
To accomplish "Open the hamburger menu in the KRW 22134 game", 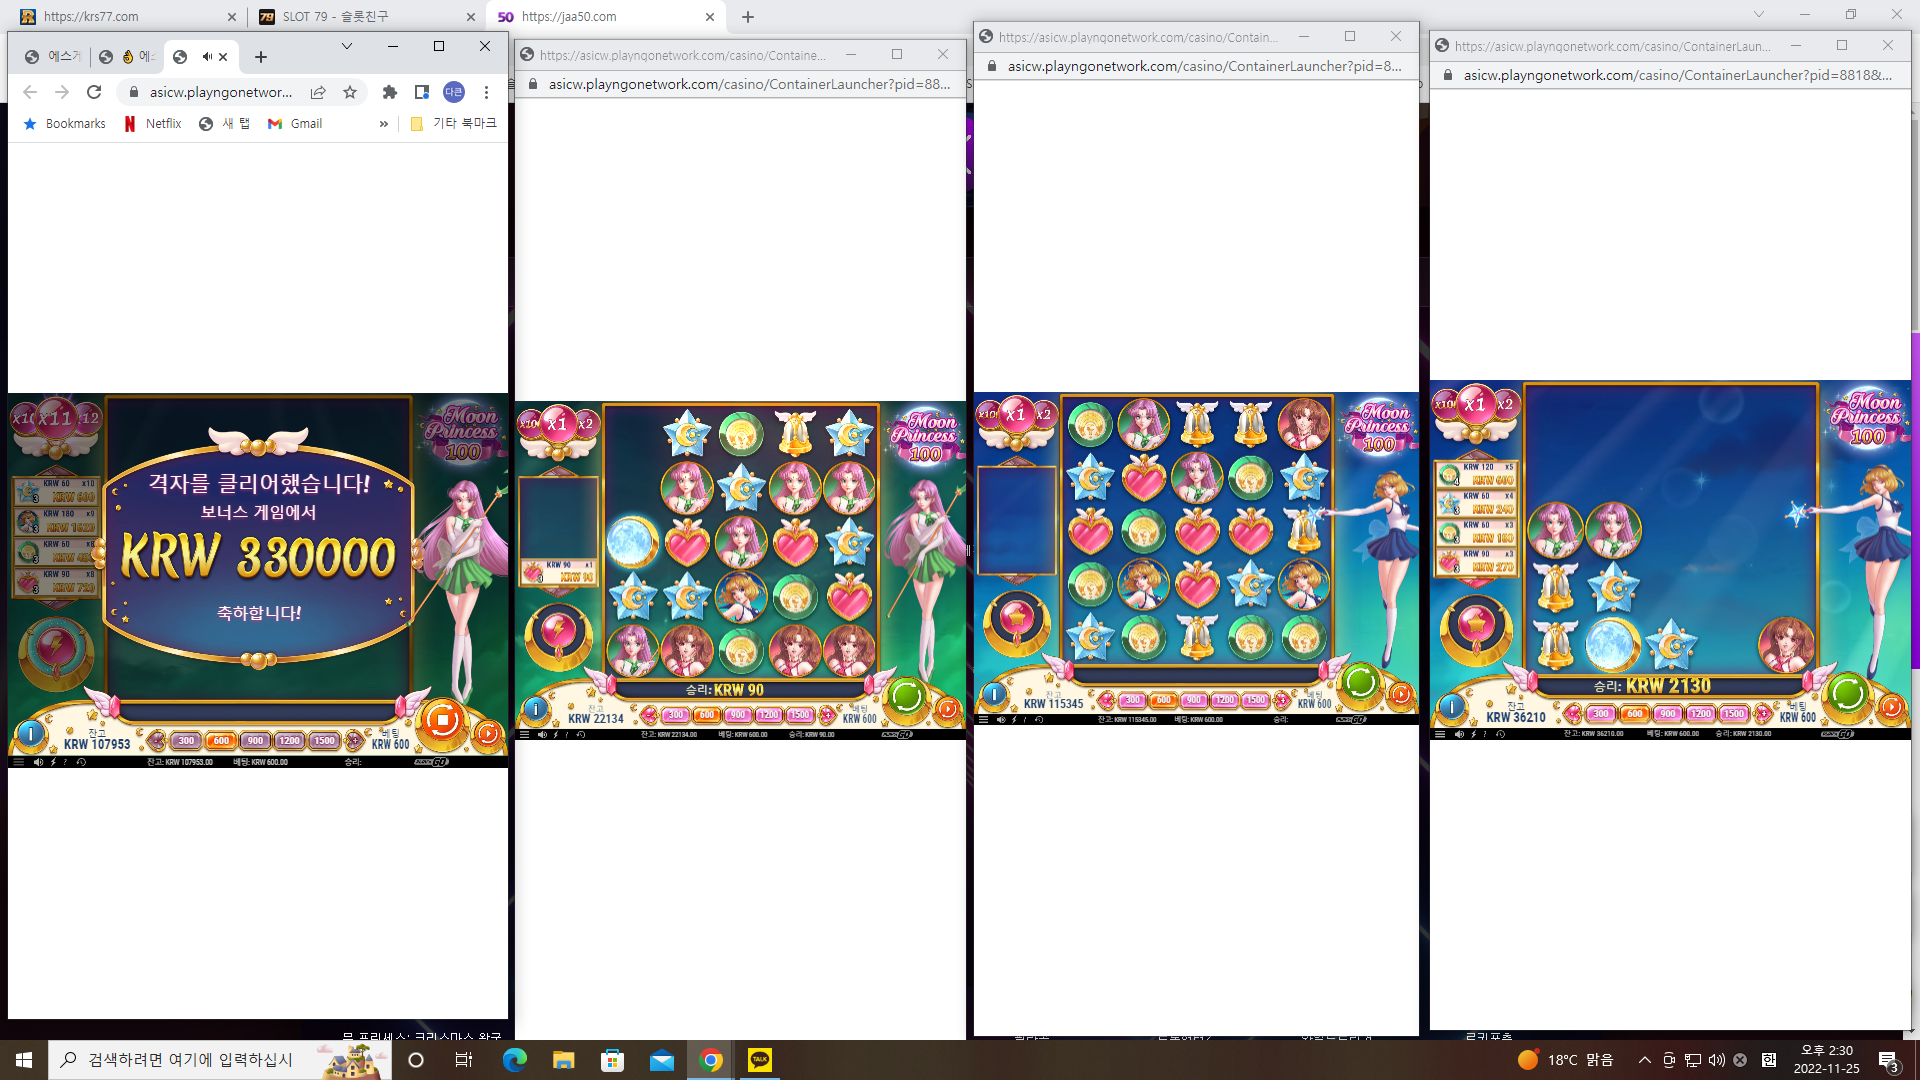I will tap(524, 735).
